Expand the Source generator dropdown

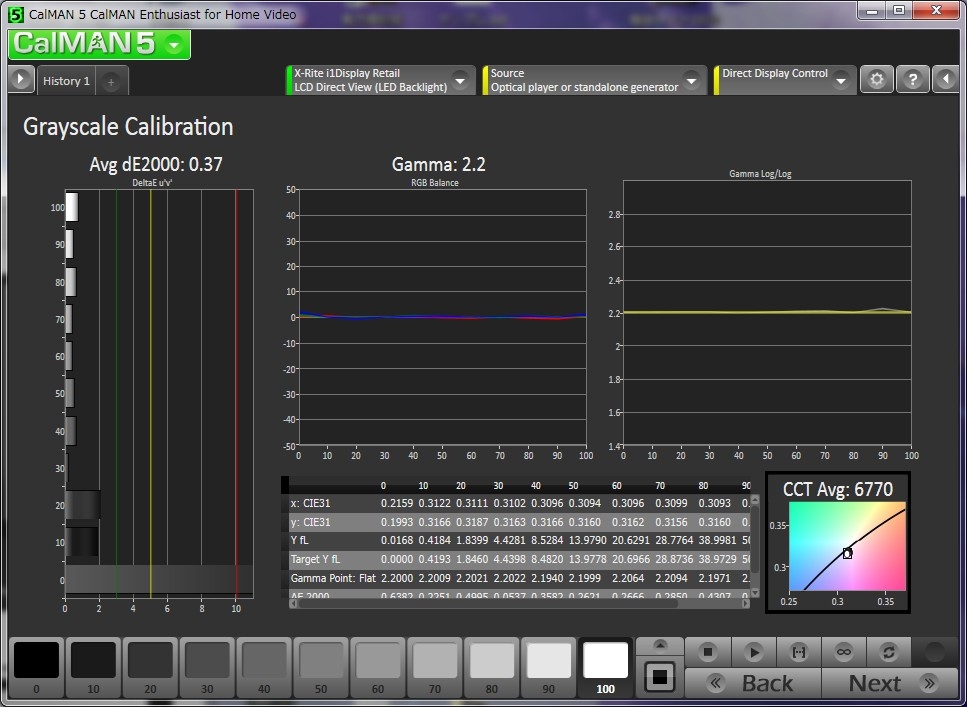pyautogui.click(x=691, y=80)
